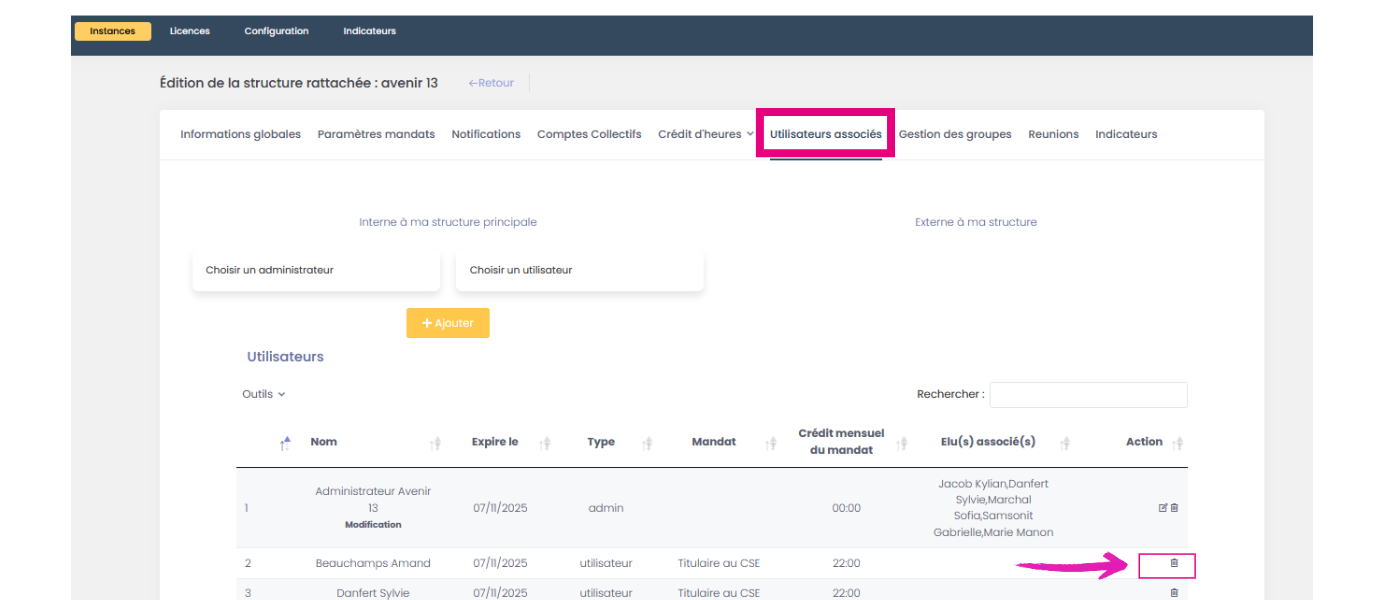Delete the Beauchamps Amand user
This screenshot has width=1400, height=600.
1174,563
